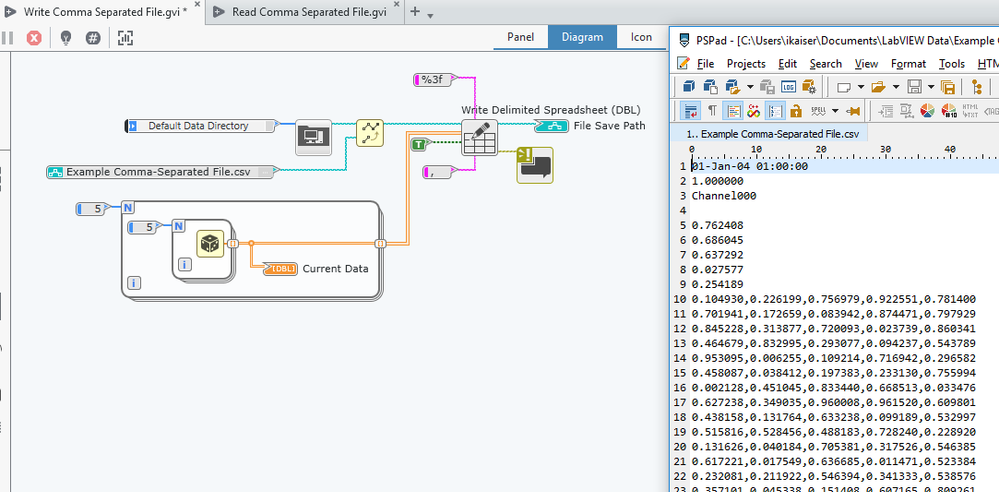Viewport: 999px width, 492px height.
Task: Click the New File icon in PSPad
Action: [x=844, y=86]
